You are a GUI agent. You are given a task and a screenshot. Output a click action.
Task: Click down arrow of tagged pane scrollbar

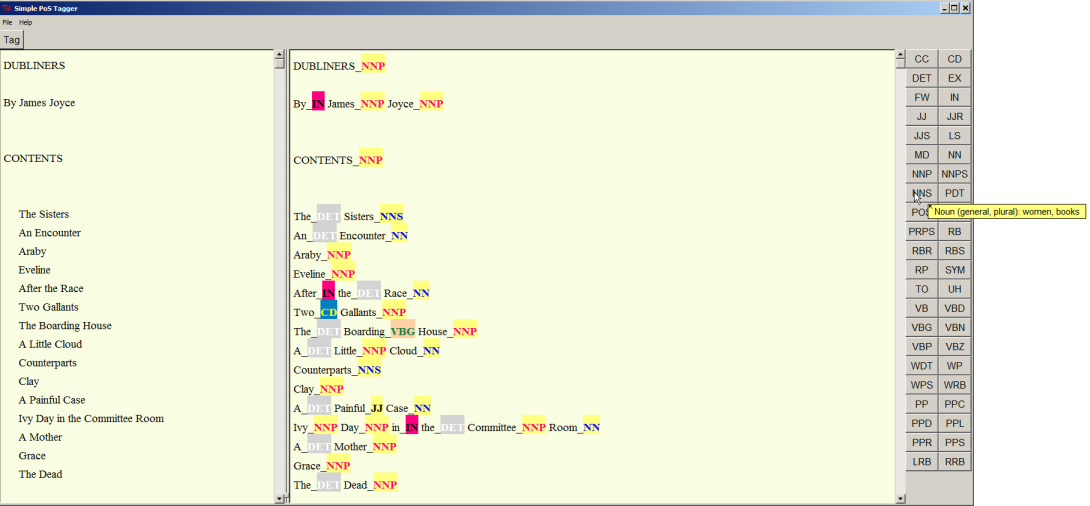(x=900, y=498)
